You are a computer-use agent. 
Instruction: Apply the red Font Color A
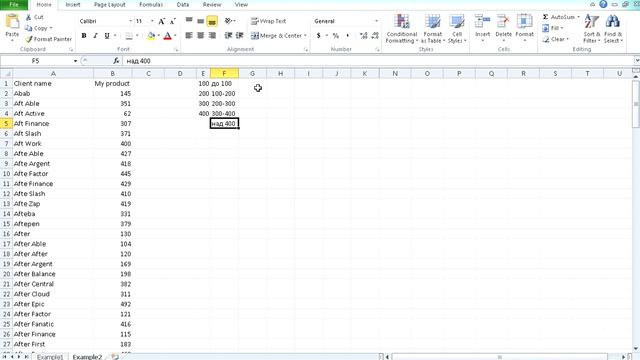point(167,36)
